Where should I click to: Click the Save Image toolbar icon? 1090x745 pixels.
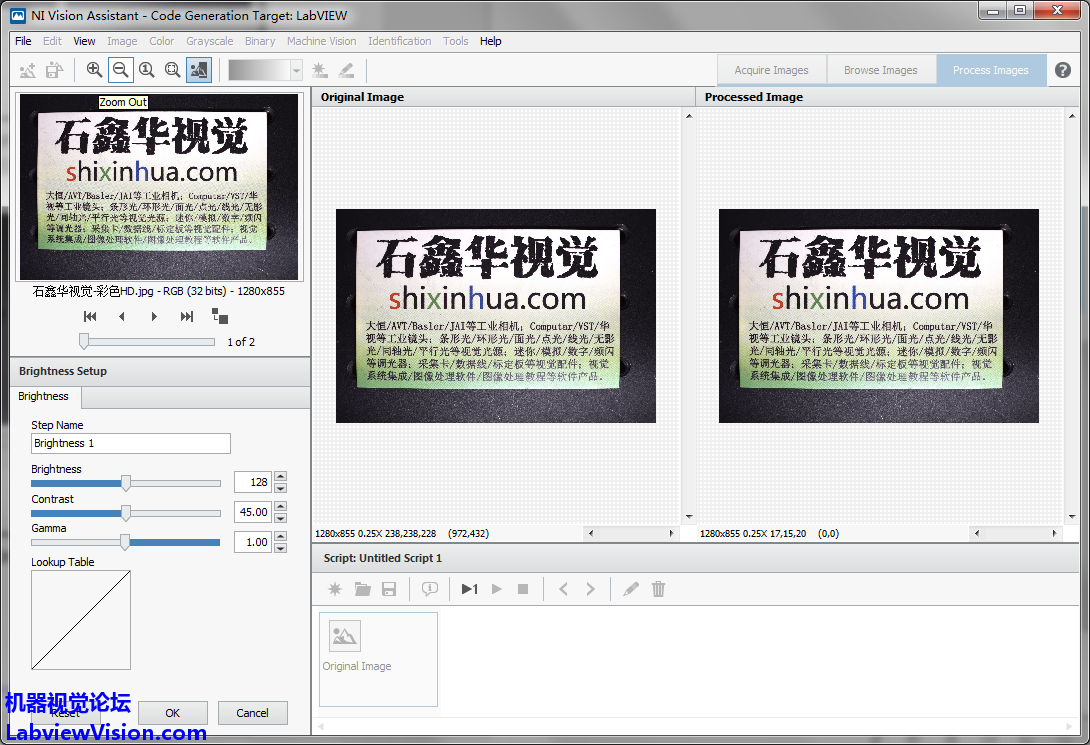coord(54,70)
